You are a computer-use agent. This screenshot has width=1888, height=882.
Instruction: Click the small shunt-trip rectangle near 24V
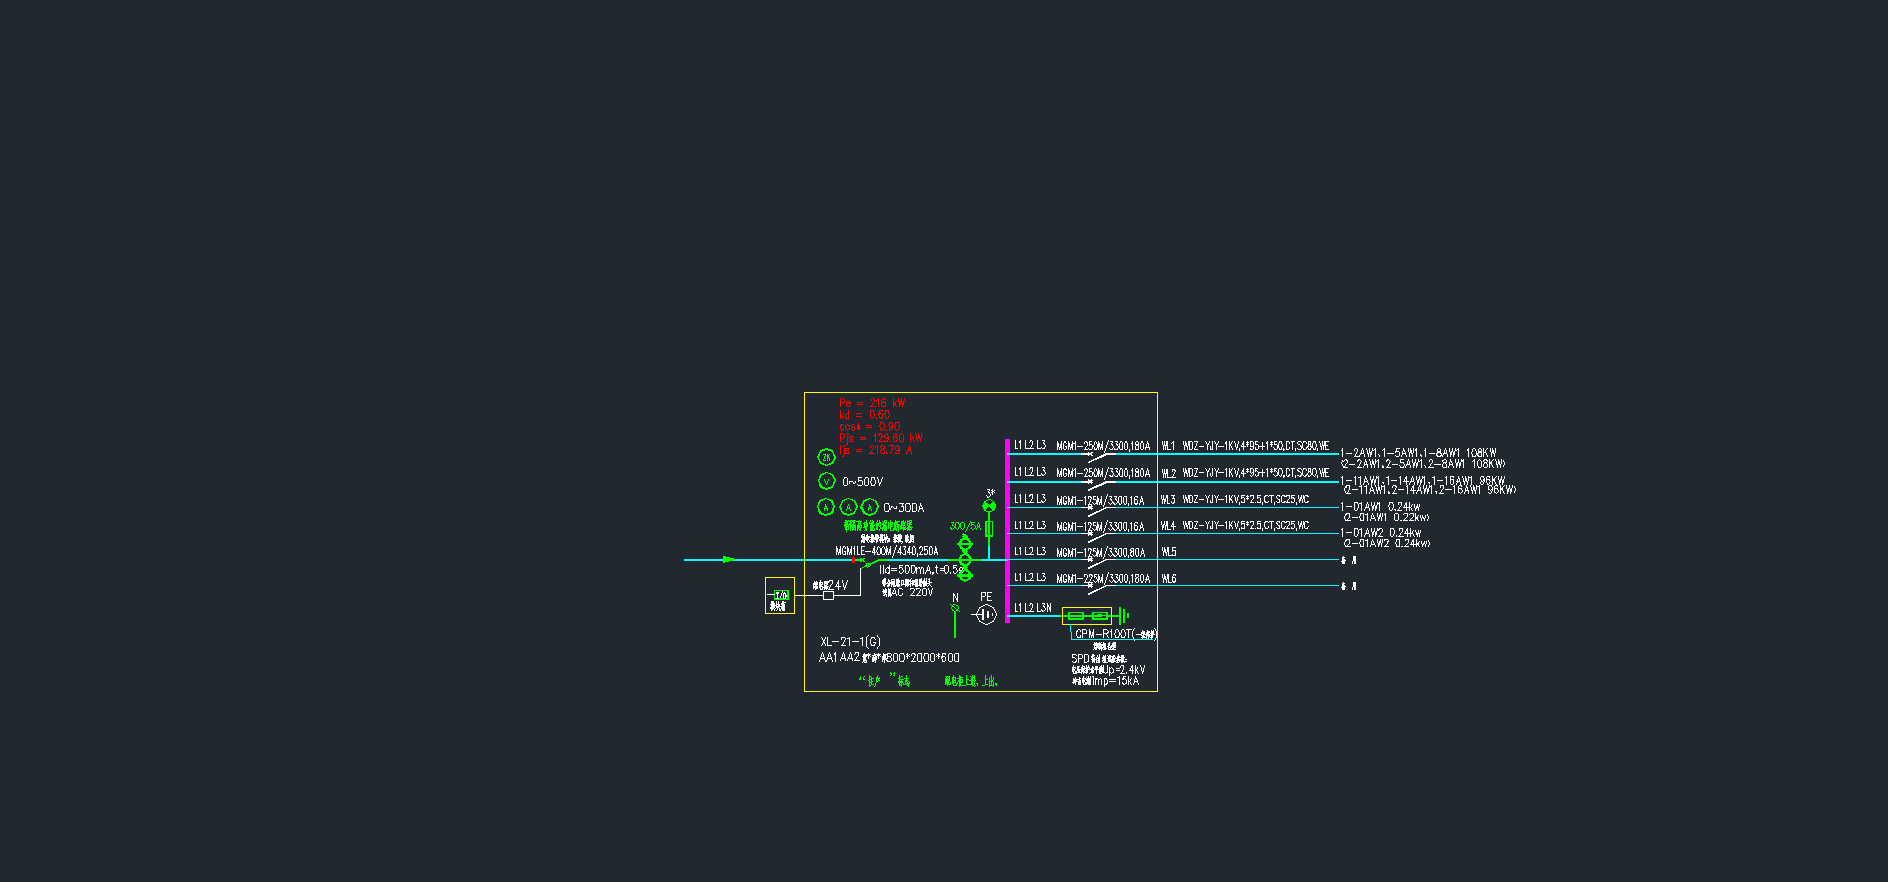coord(828,595)
